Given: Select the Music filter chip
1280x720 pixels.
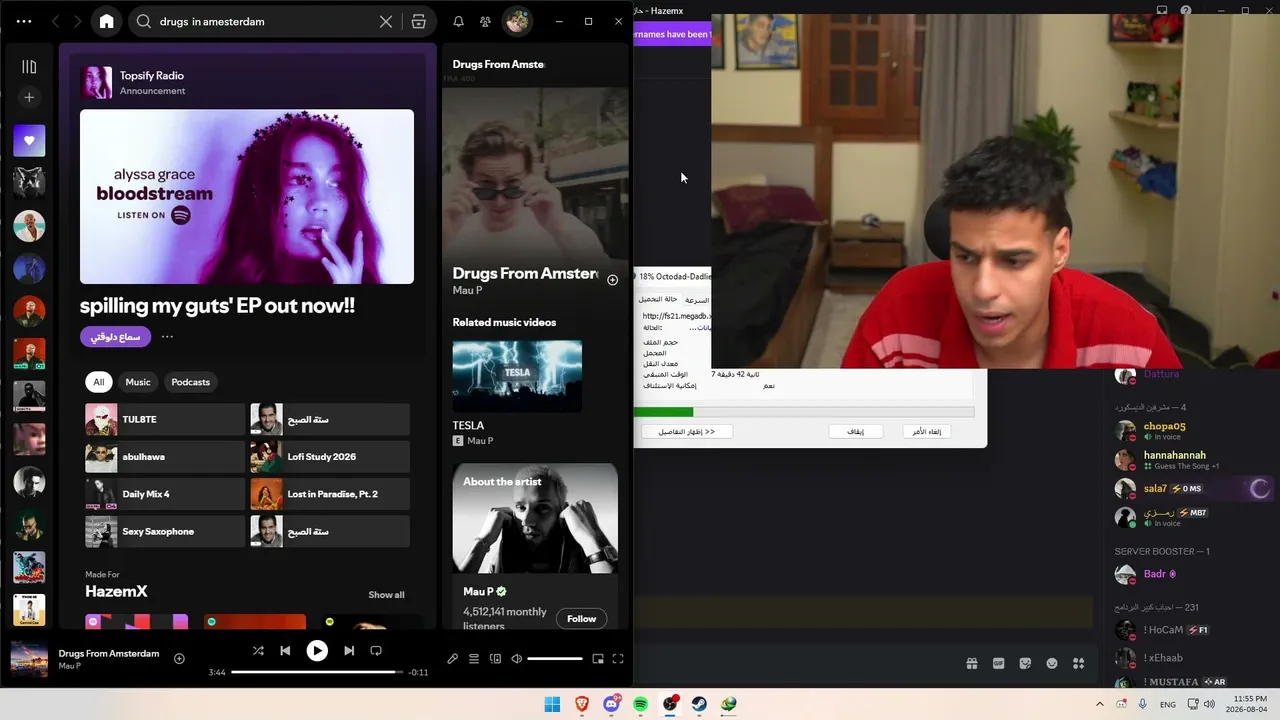Looking at the screenshot, I should [x=138, y=382].
